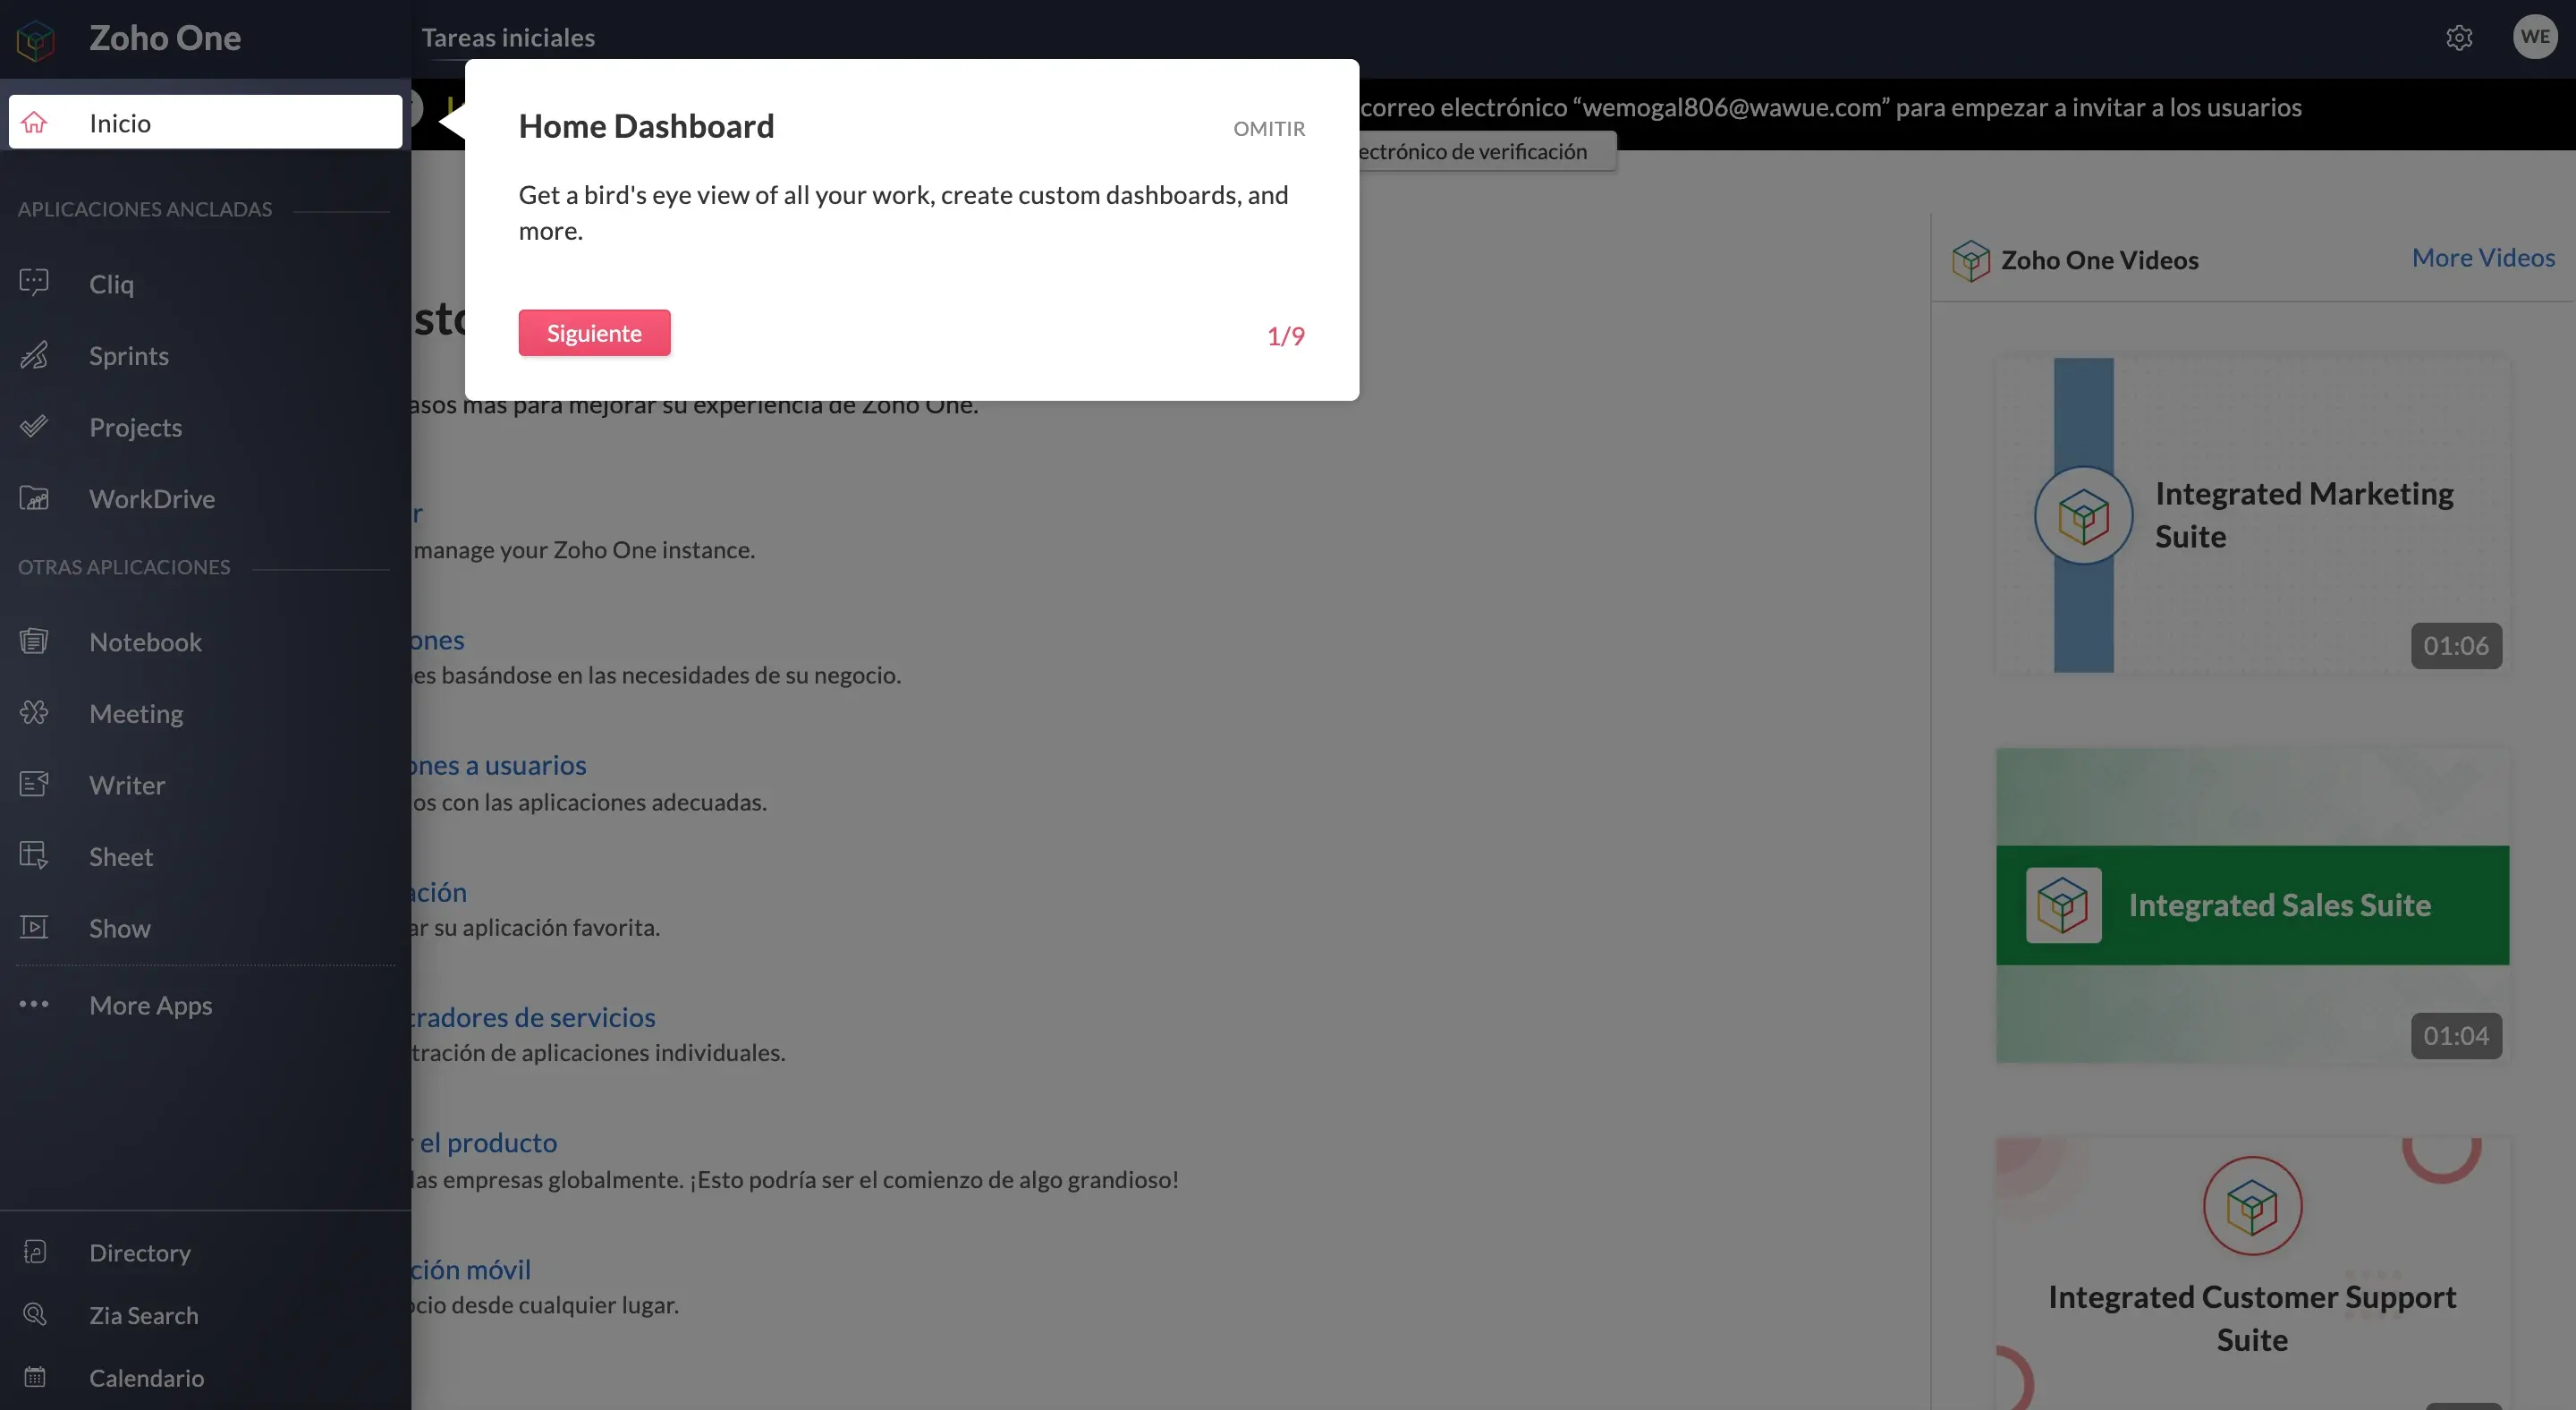This screenshot has width=2576, height=1410.
Task: Click the verification email button in banner
Action: pyautogui.click(x=1487, y=151)
